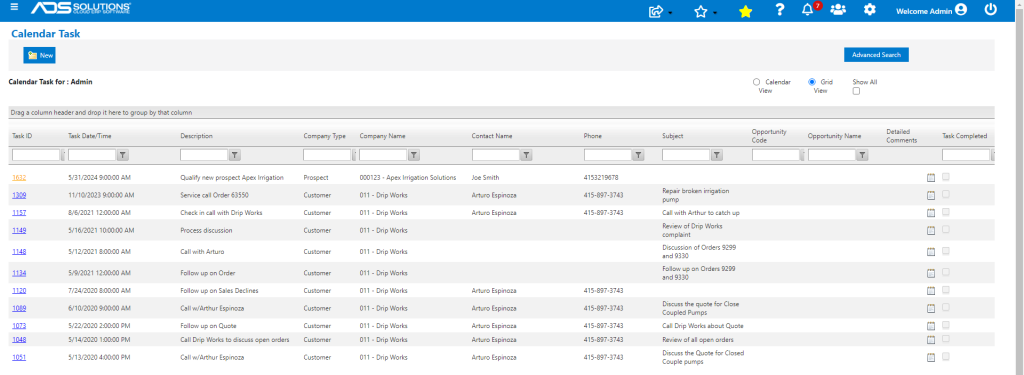Click the Company Type filter input
The height and width of the screenshot is (375, 1024).
tap(327, 155)
